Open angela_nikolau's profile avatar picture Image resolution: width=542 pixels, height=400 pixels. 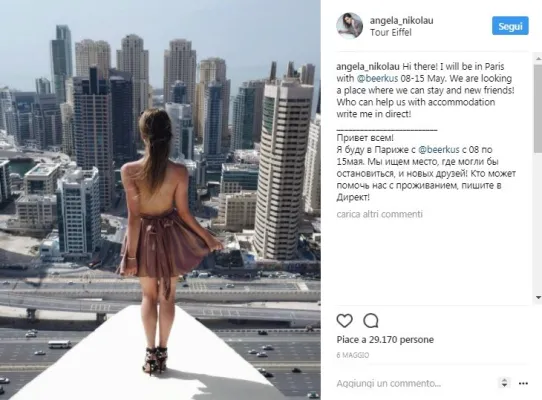349,26
